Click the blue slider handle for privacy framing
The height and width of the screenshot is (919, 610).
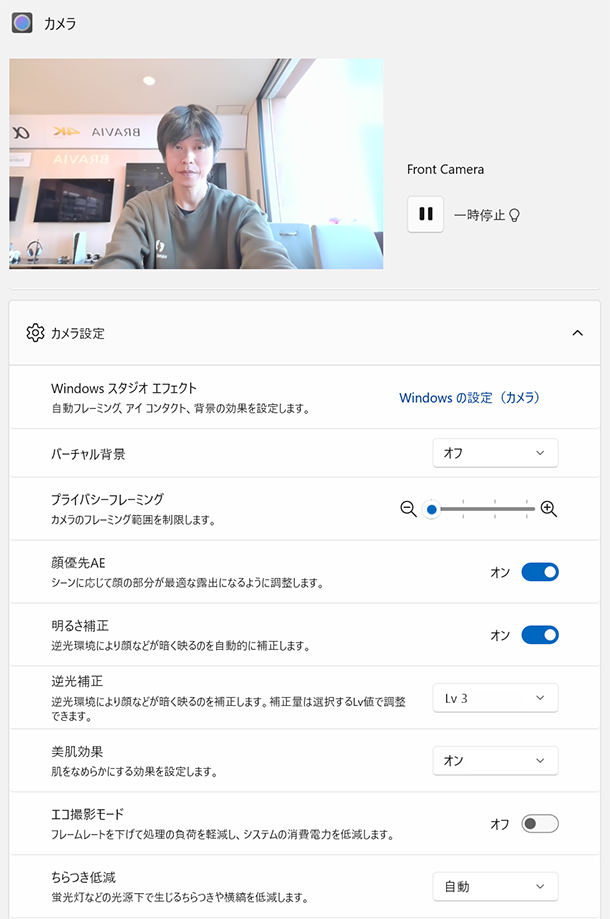[432, 509]
